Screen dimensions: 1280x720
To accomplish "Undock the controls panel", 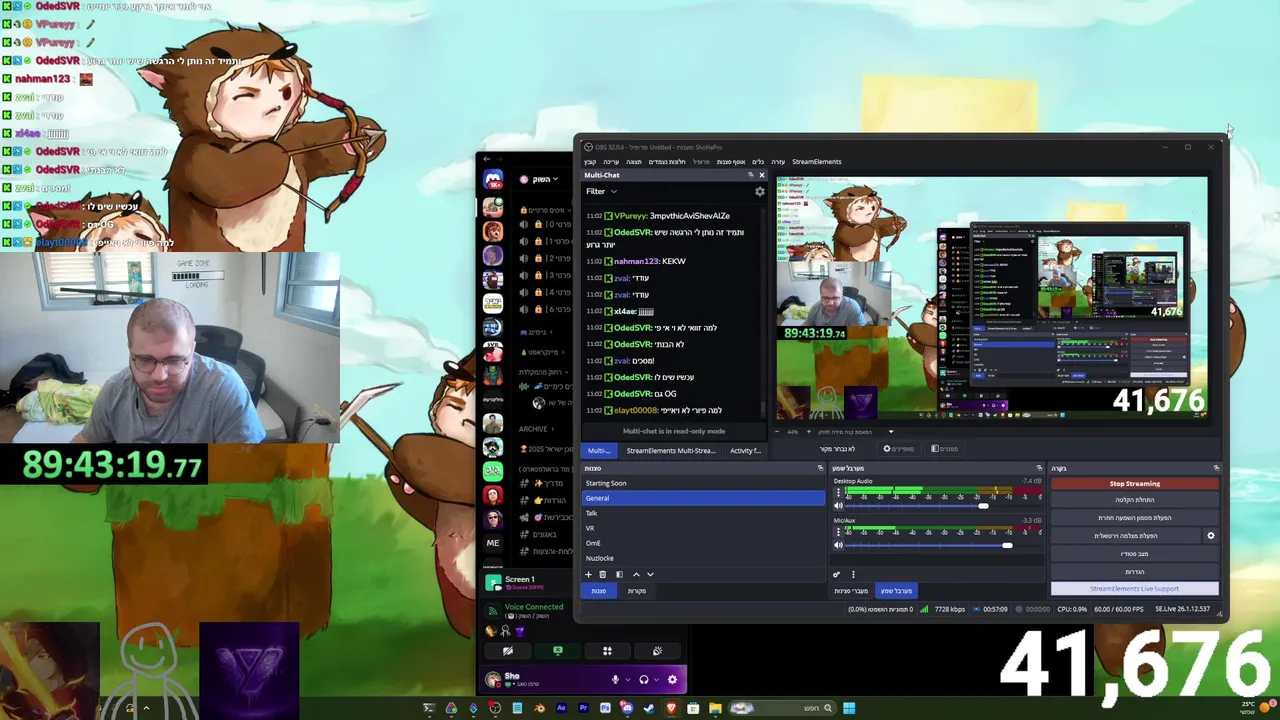I will pyautogui.click(x=1216, y=468).
